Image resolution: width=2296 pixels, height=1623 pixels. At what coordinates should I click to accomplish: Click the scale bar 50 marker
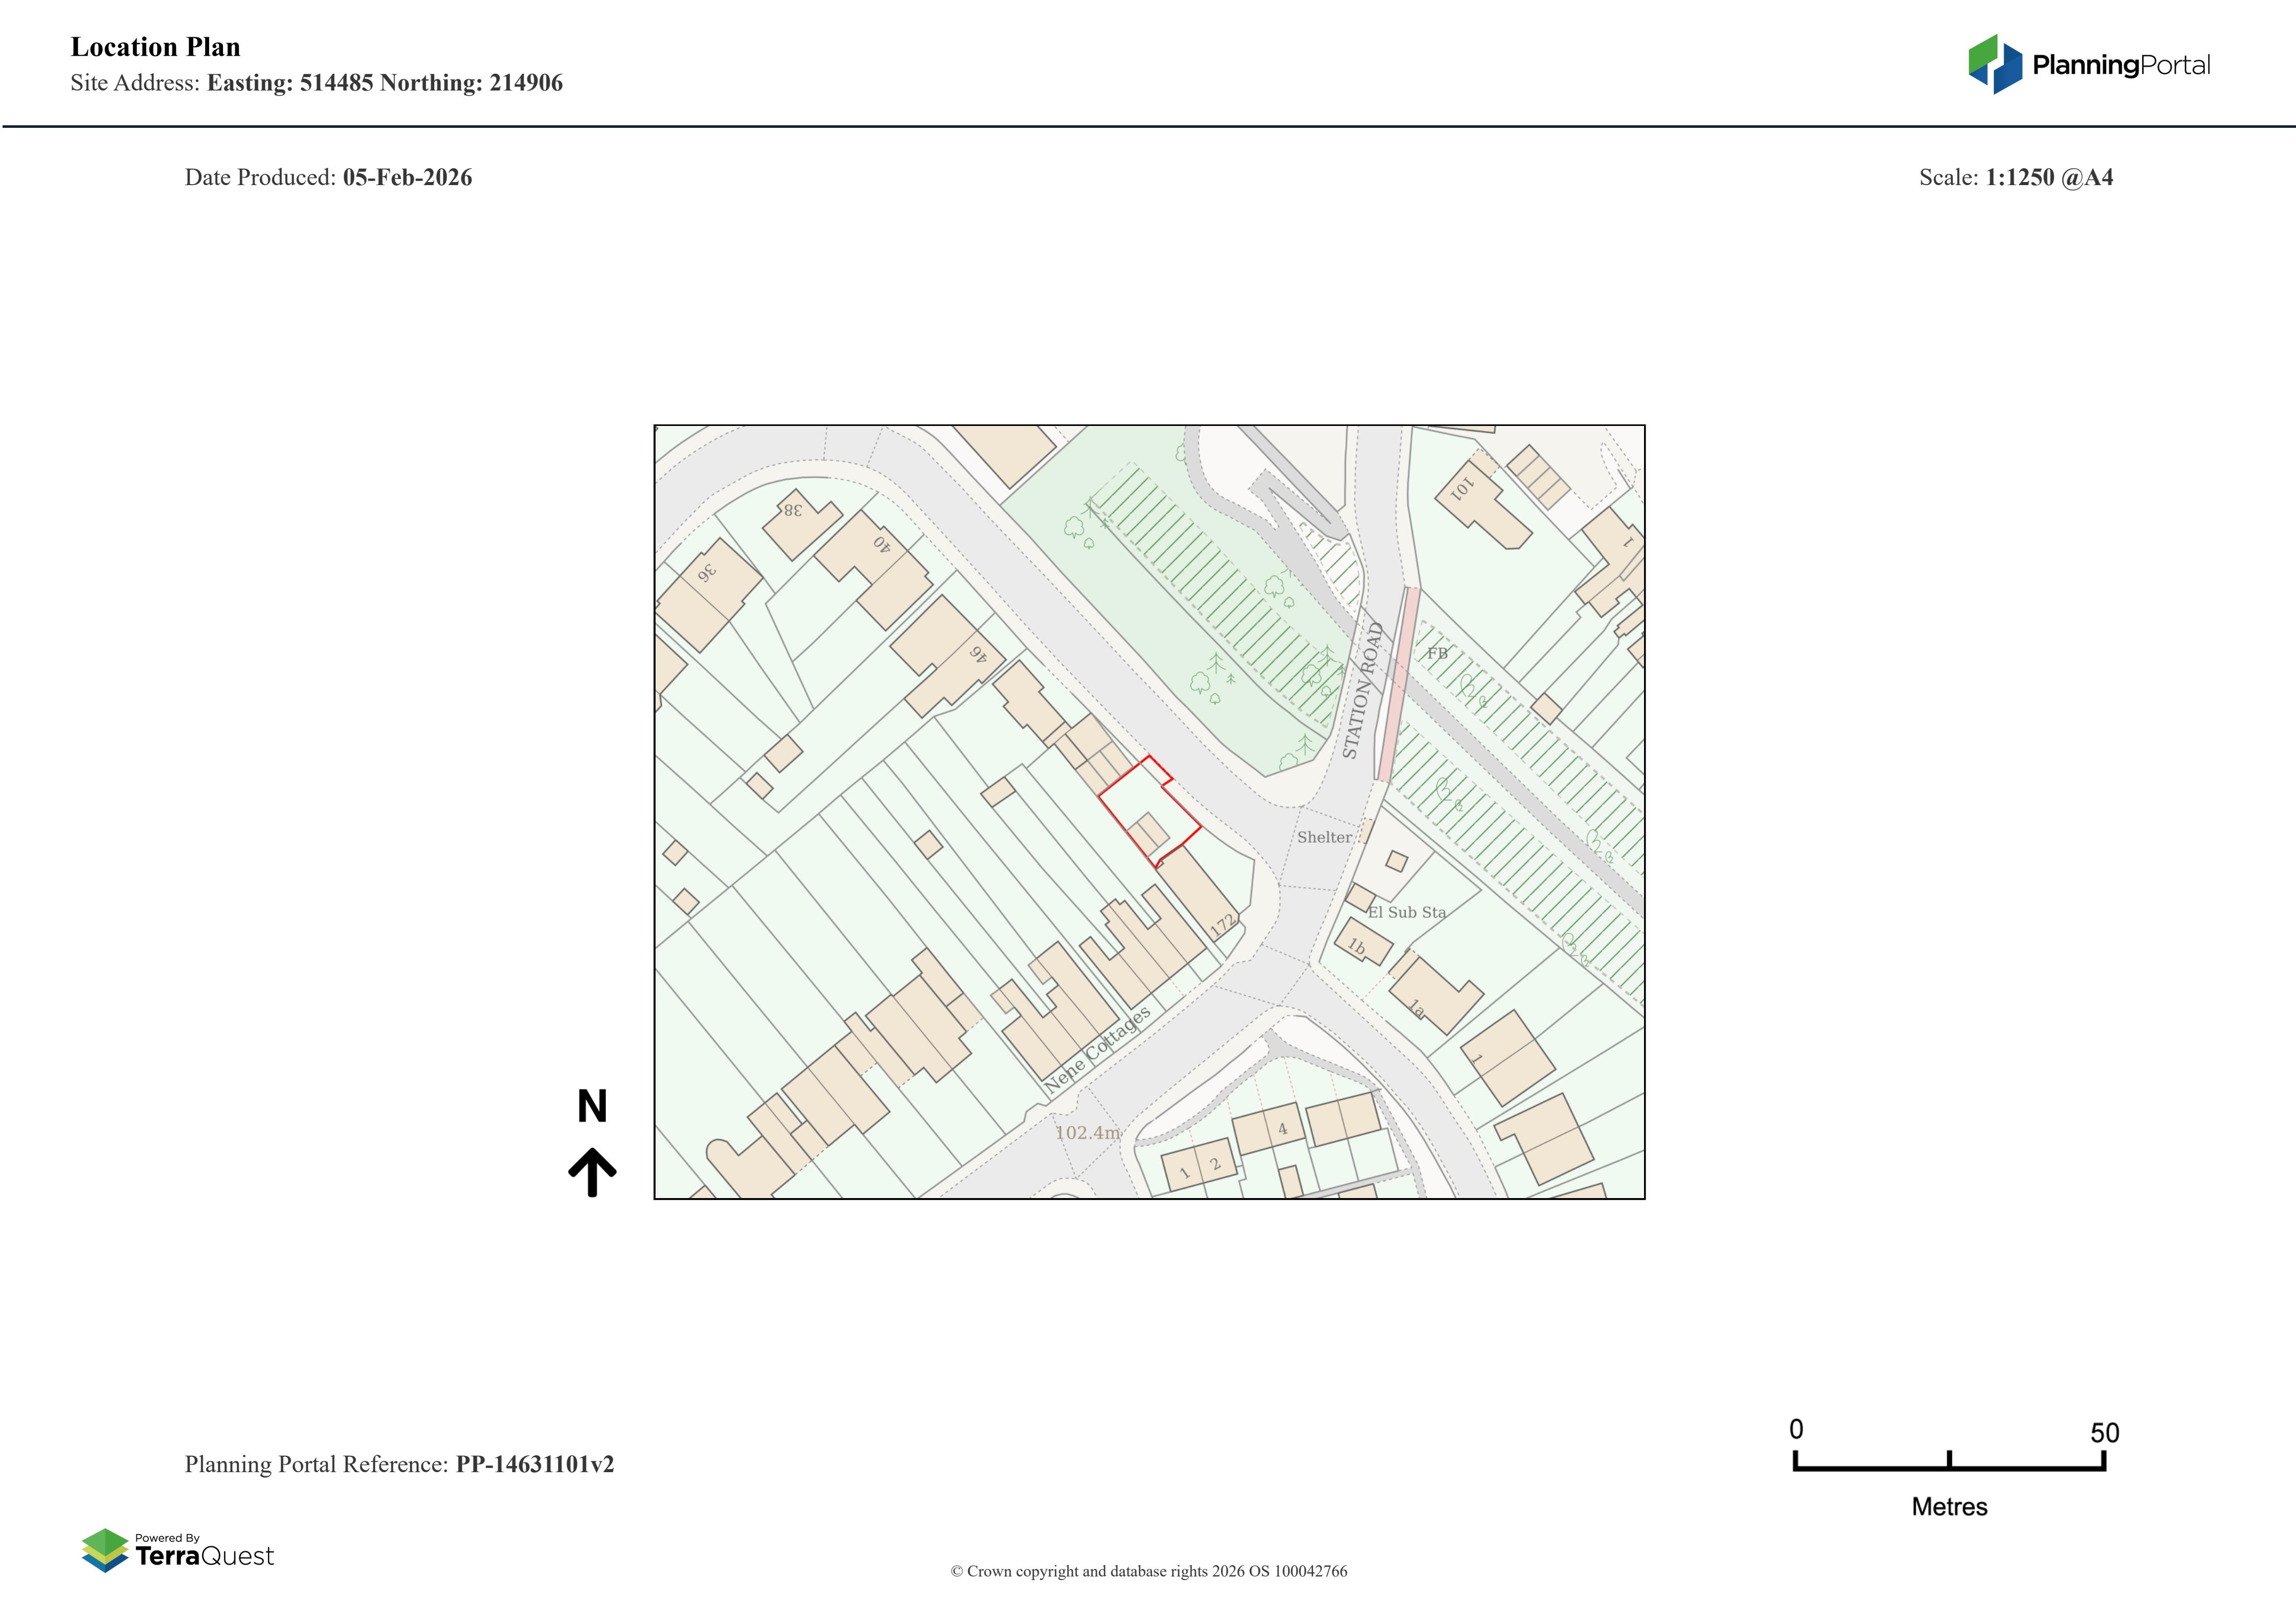2104,1433
